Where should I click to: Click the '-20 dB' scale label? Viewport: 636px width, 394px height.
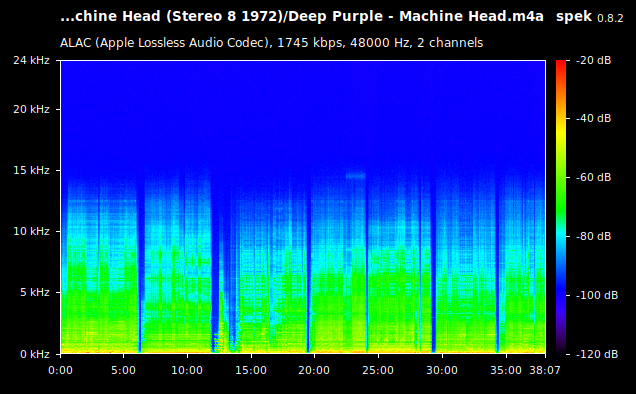tap(593, 60)
